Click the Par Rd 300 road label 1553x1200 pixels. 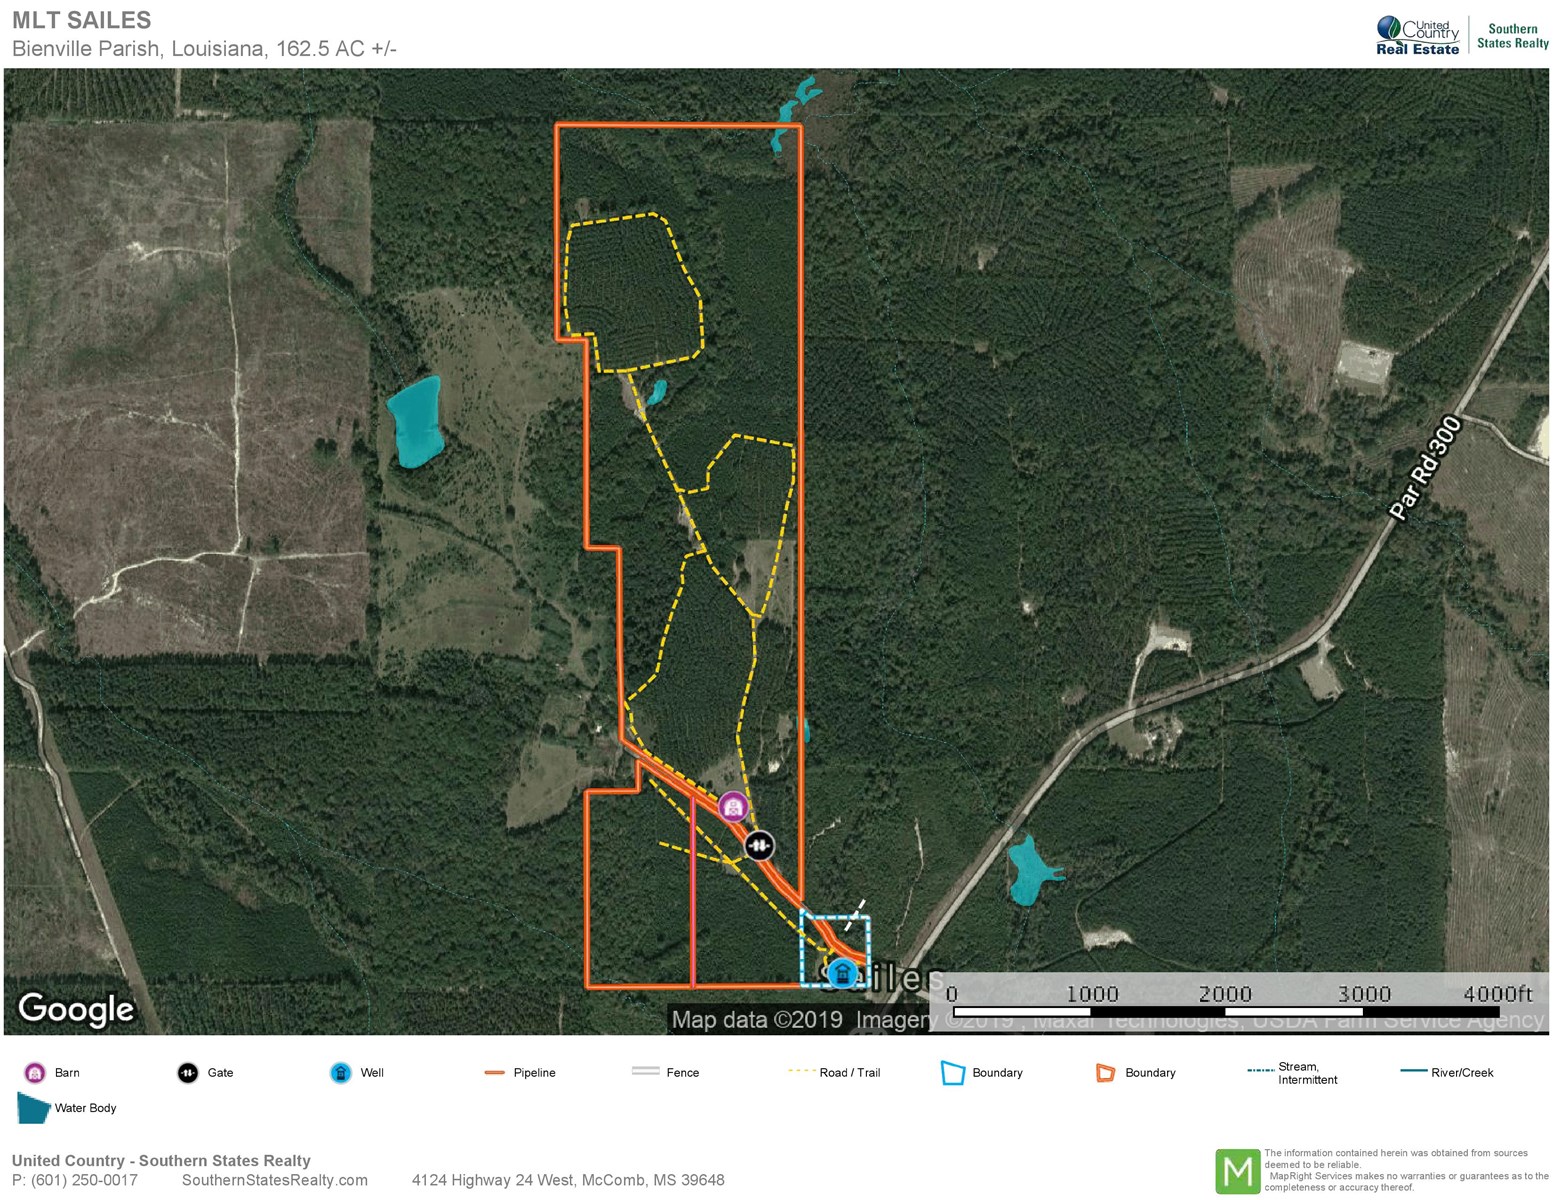pyautogui.click(x=1425, y=468)
